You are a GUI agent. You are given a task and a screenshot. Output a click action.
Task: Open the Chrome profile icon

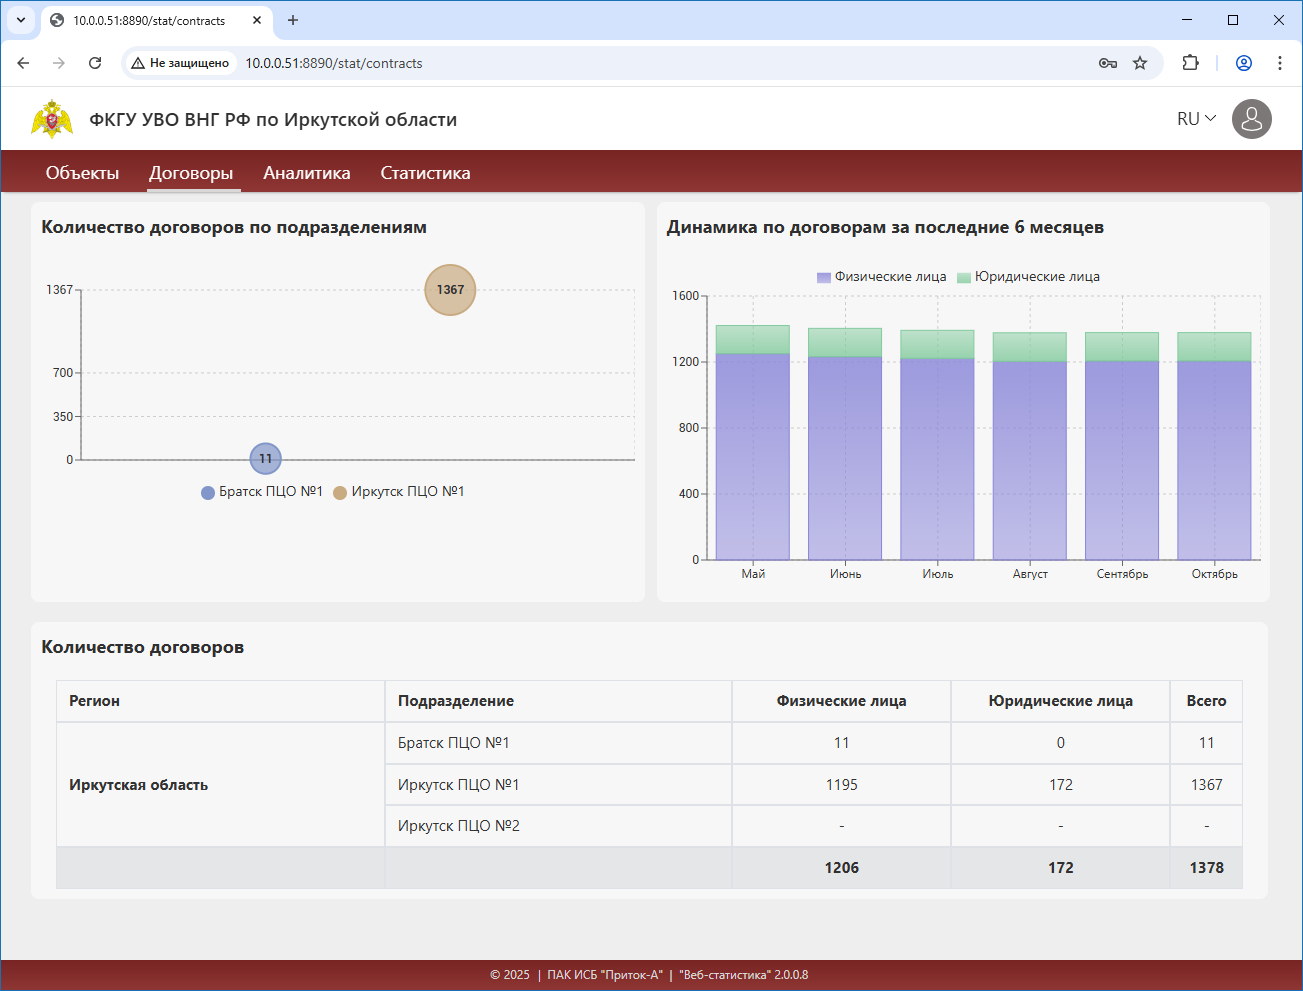coord(1244,63)
